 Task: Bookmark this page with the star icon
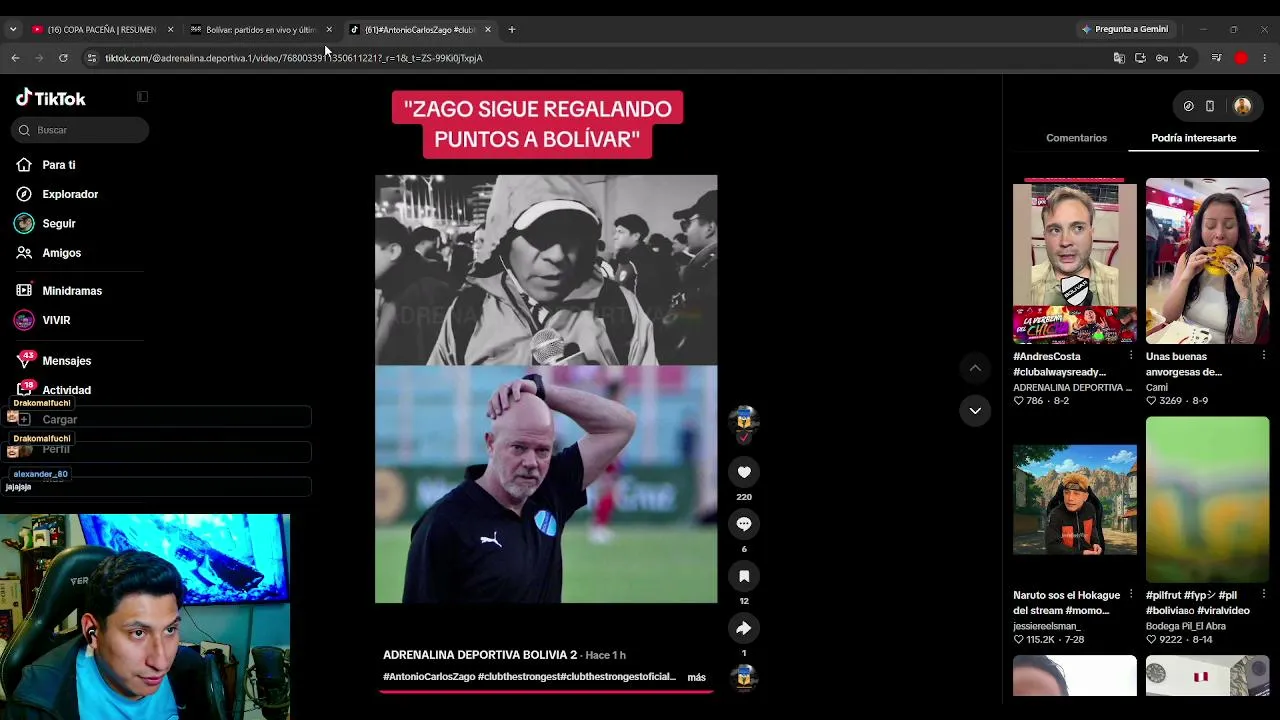tap(1183, 58)
